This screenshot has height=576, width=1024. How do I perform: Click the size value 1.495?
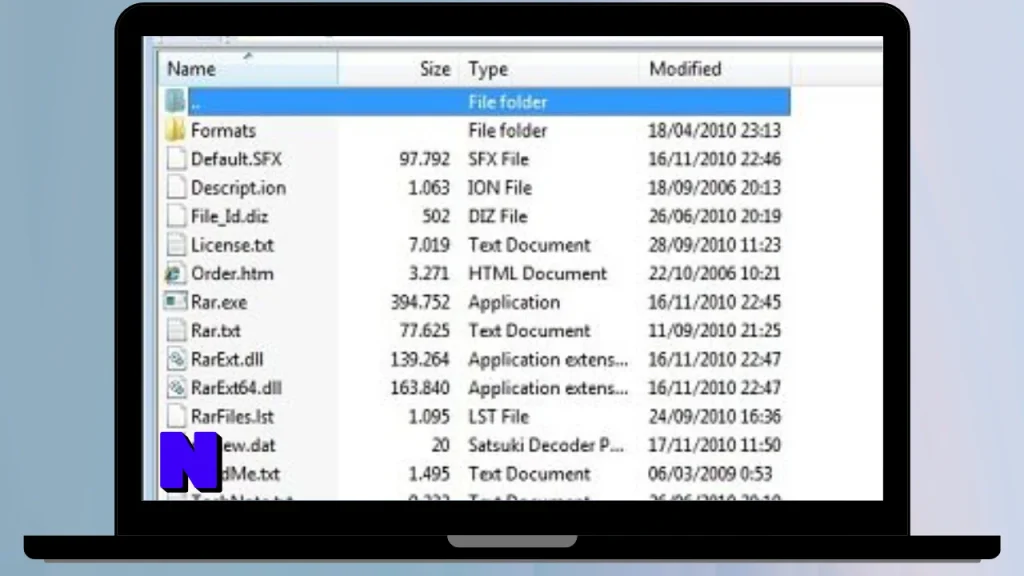[x=429, y=474]
